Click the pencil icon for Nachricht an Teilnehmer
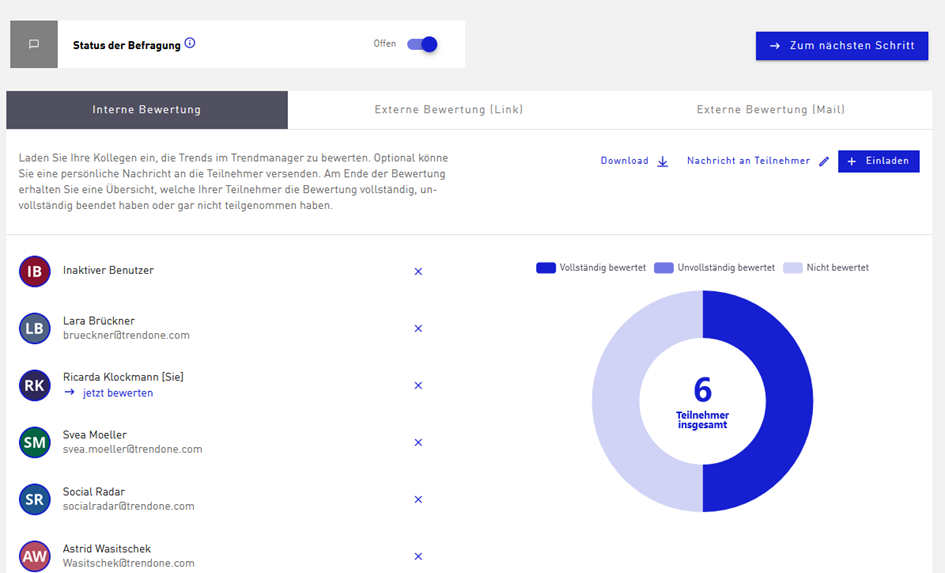The height and width of the screenshot is (573, 945). click(x=824, y=161)
